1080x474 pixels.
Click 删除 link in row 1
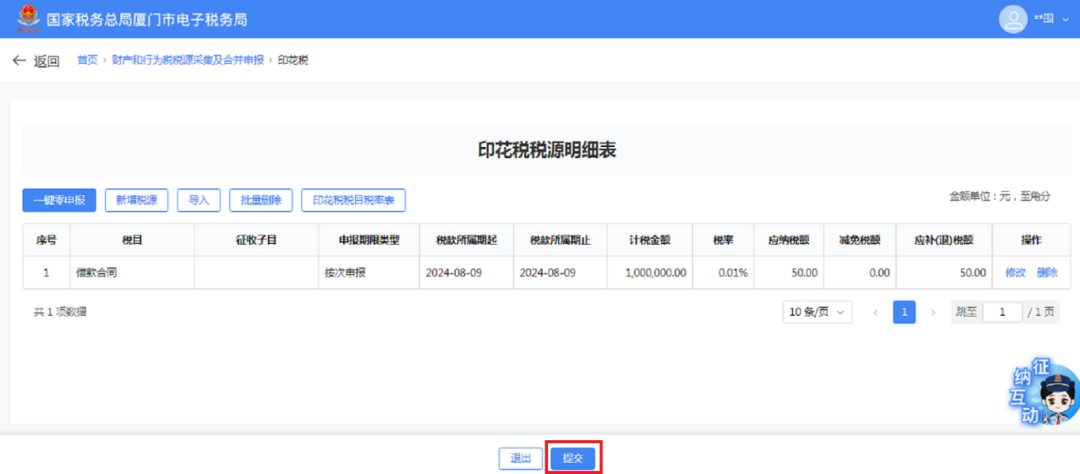[x=1047, y=272]
